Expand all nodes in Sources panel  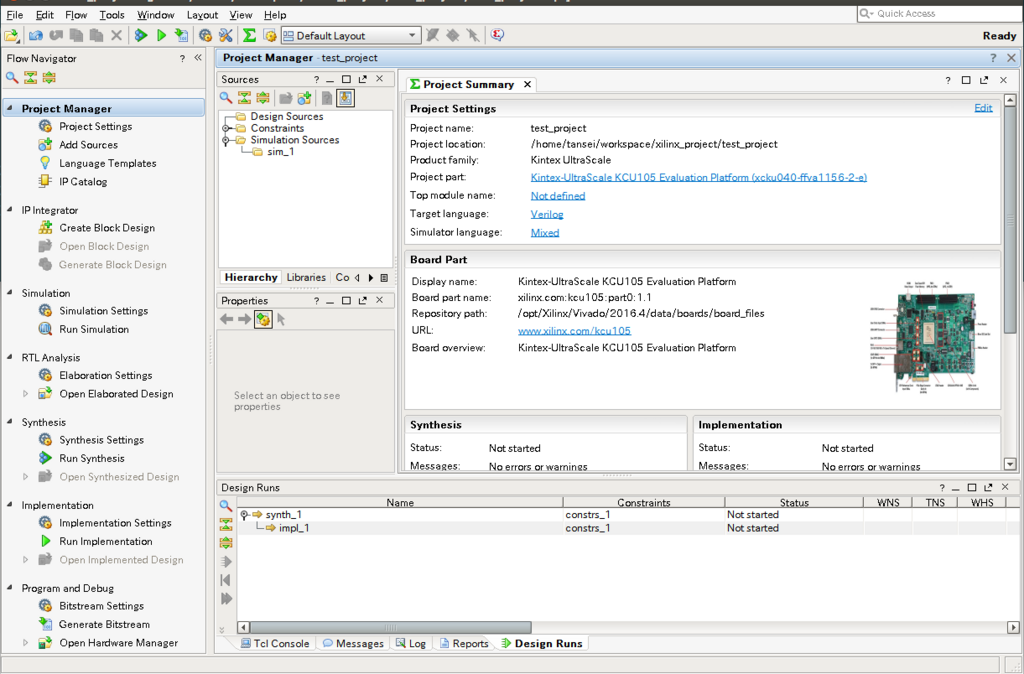point(263,98)
